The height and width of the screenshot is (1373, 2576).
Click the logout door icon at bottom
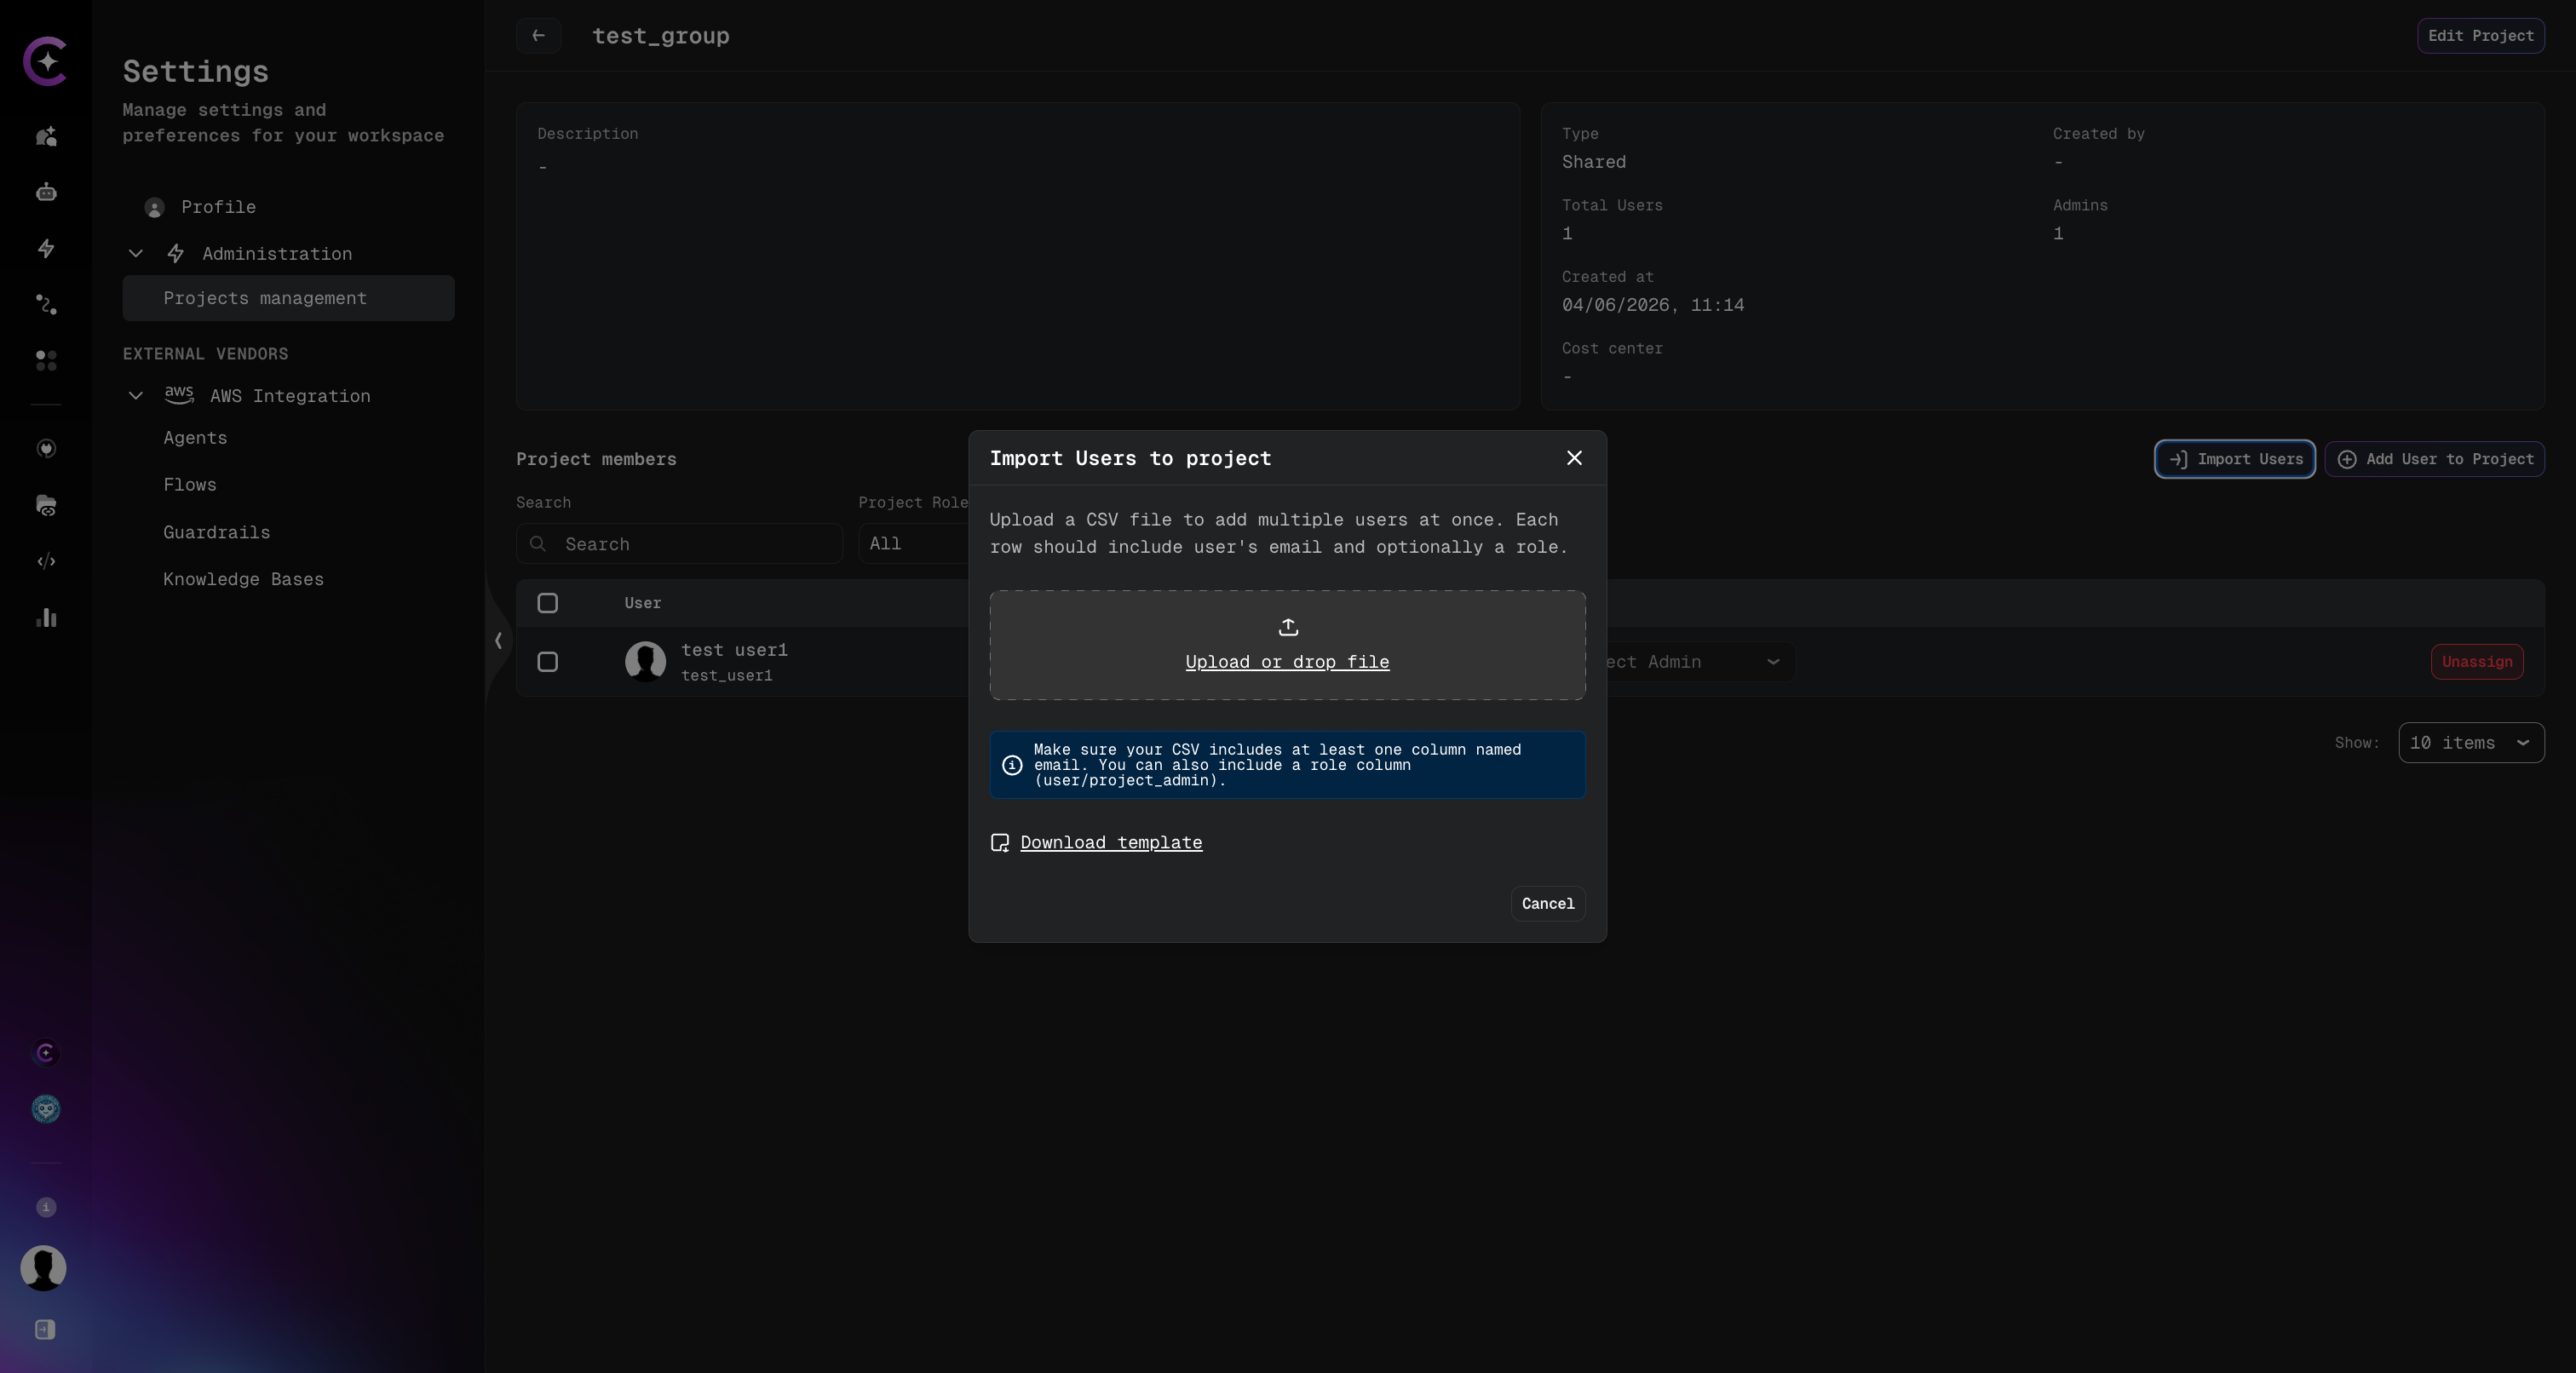[x=45, y=1330]
